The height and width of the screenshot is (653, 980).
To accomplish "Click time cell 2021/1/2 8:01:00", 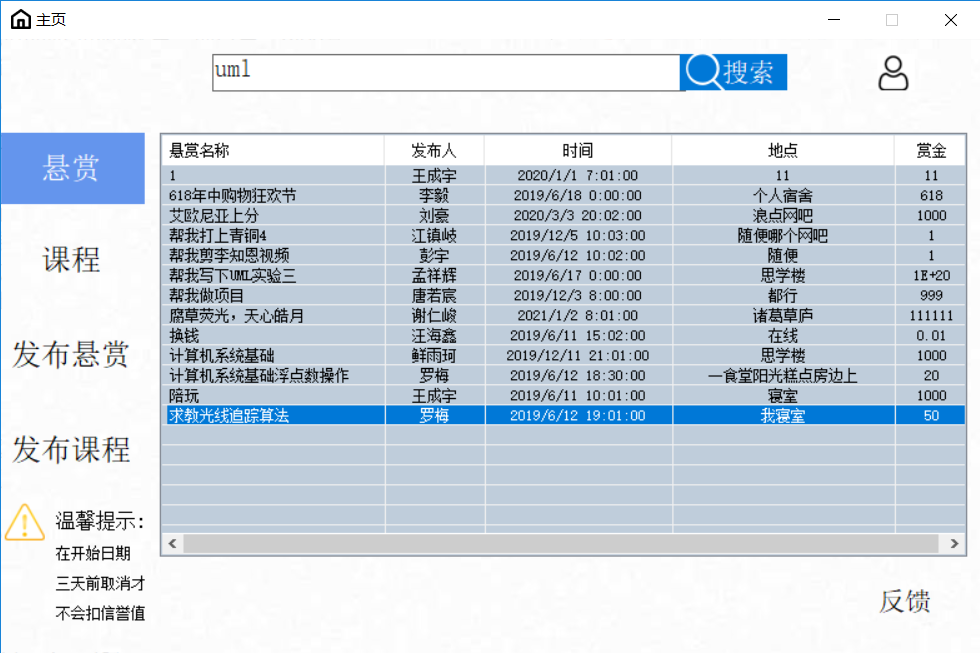I will [x=578, y=316].
